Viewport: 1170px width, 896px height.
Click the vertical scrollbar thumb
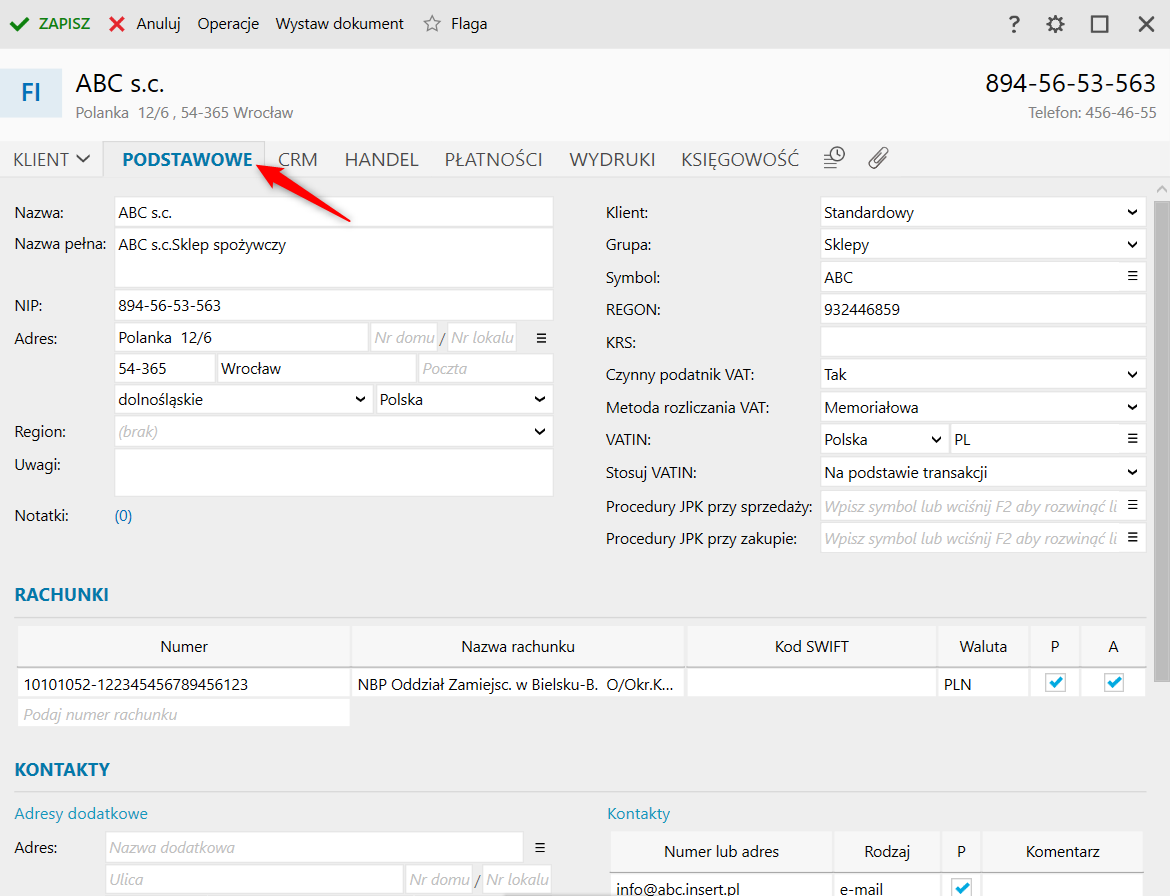pyautogui.click(x=1162, y=440)
